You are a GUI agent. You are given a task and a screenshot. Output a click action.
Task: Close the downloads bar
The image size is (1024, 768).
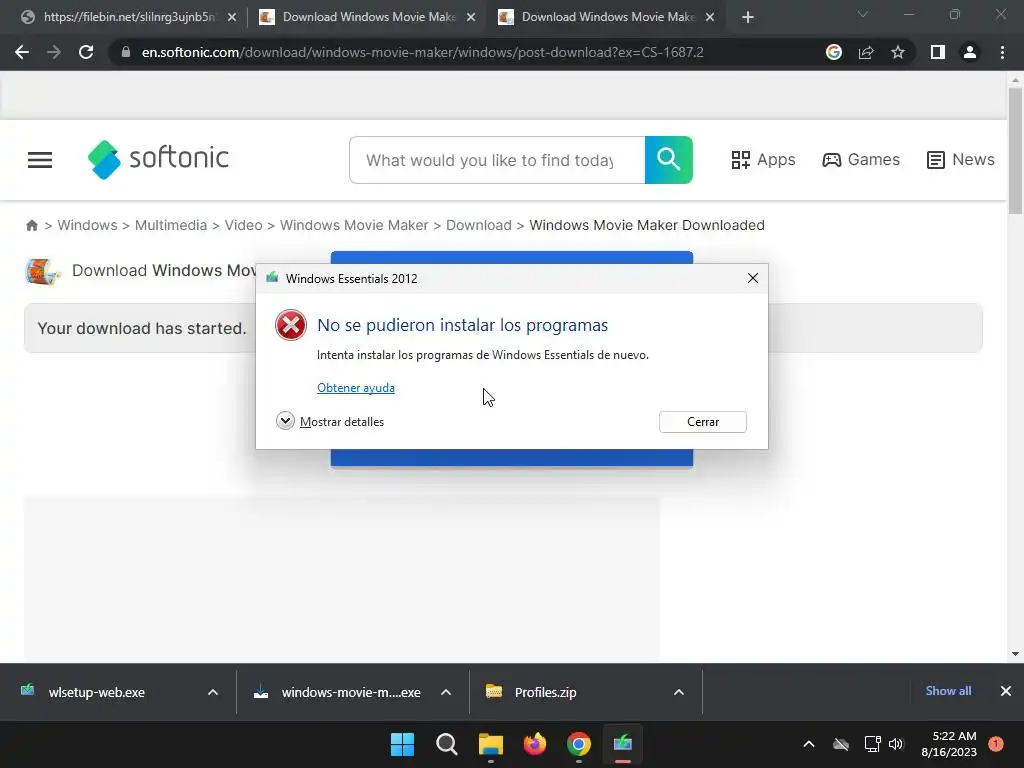point(1006,691)
